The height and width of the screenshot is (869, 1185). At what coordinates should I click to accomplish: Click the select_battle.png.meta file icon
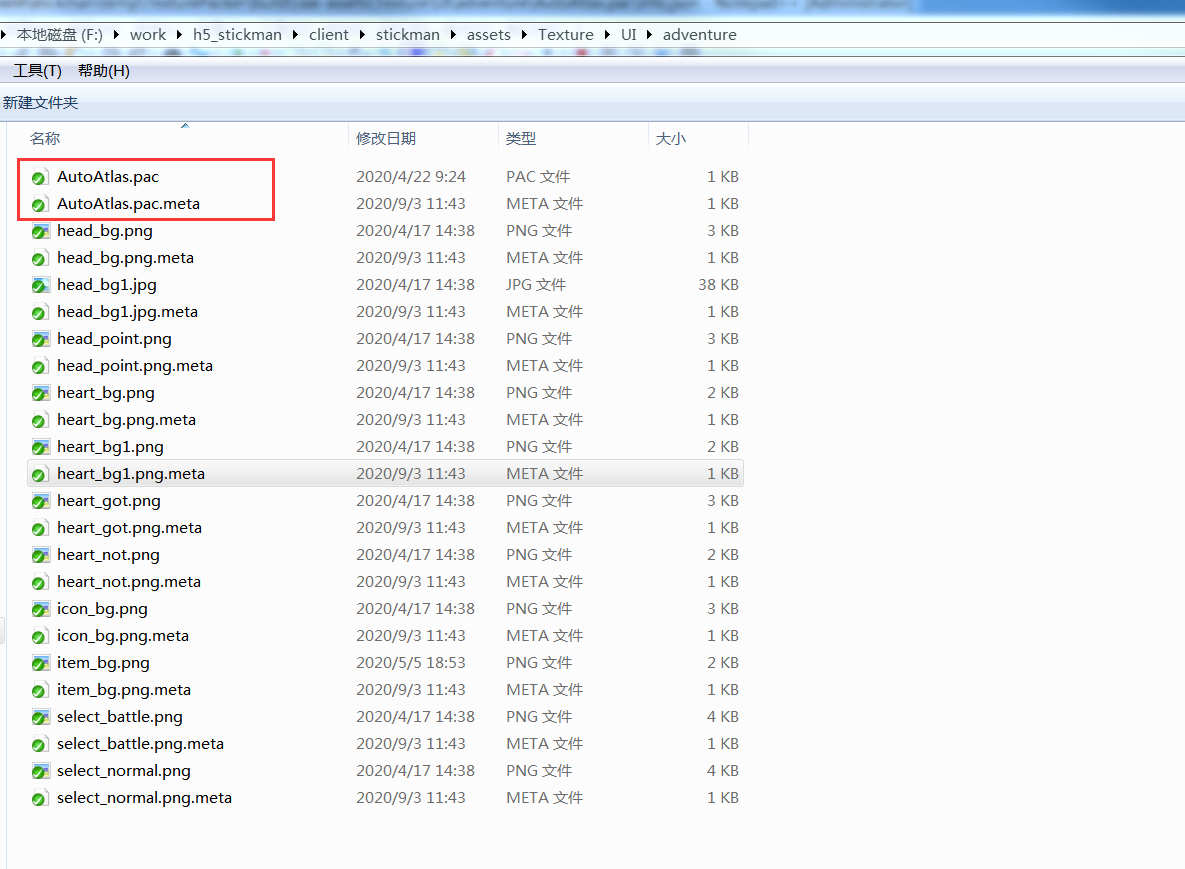coord(40,745)
